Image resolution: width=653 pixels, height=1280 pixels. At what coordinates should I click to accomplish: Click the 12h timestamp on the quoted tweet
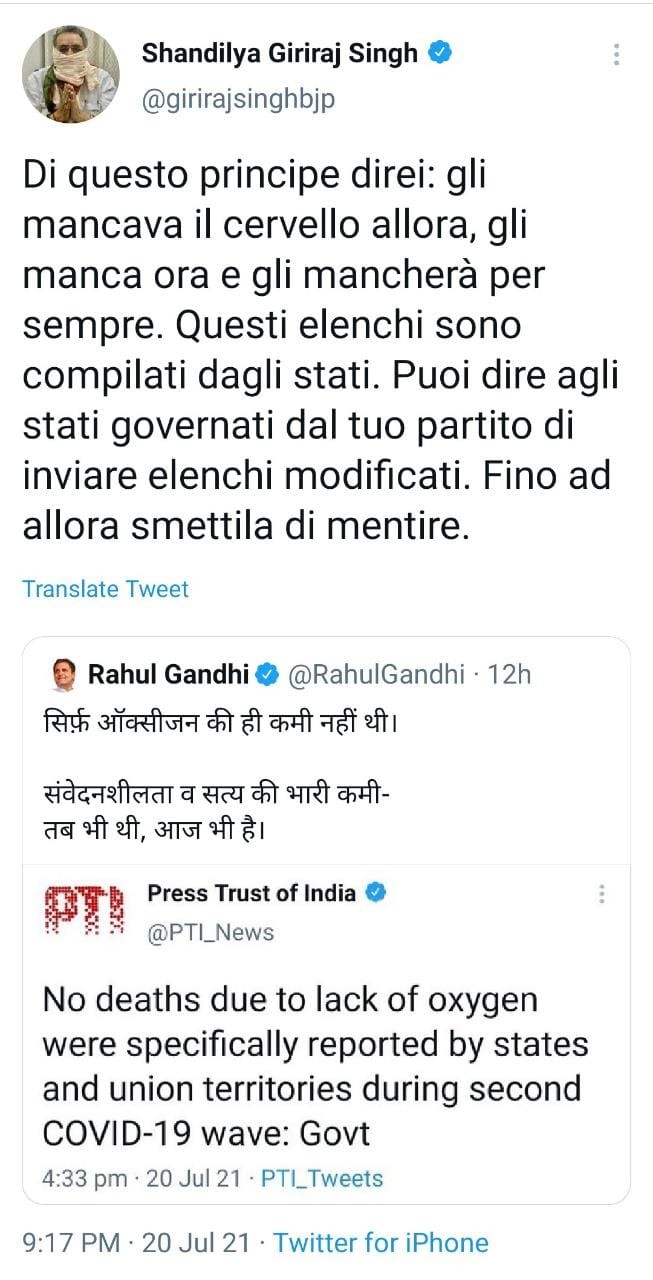pyautogui.click(x=510, y=675)
